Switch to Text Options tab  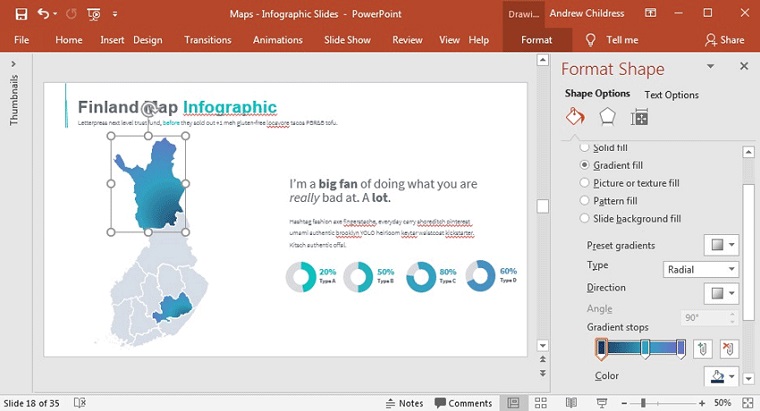[671, 95]
